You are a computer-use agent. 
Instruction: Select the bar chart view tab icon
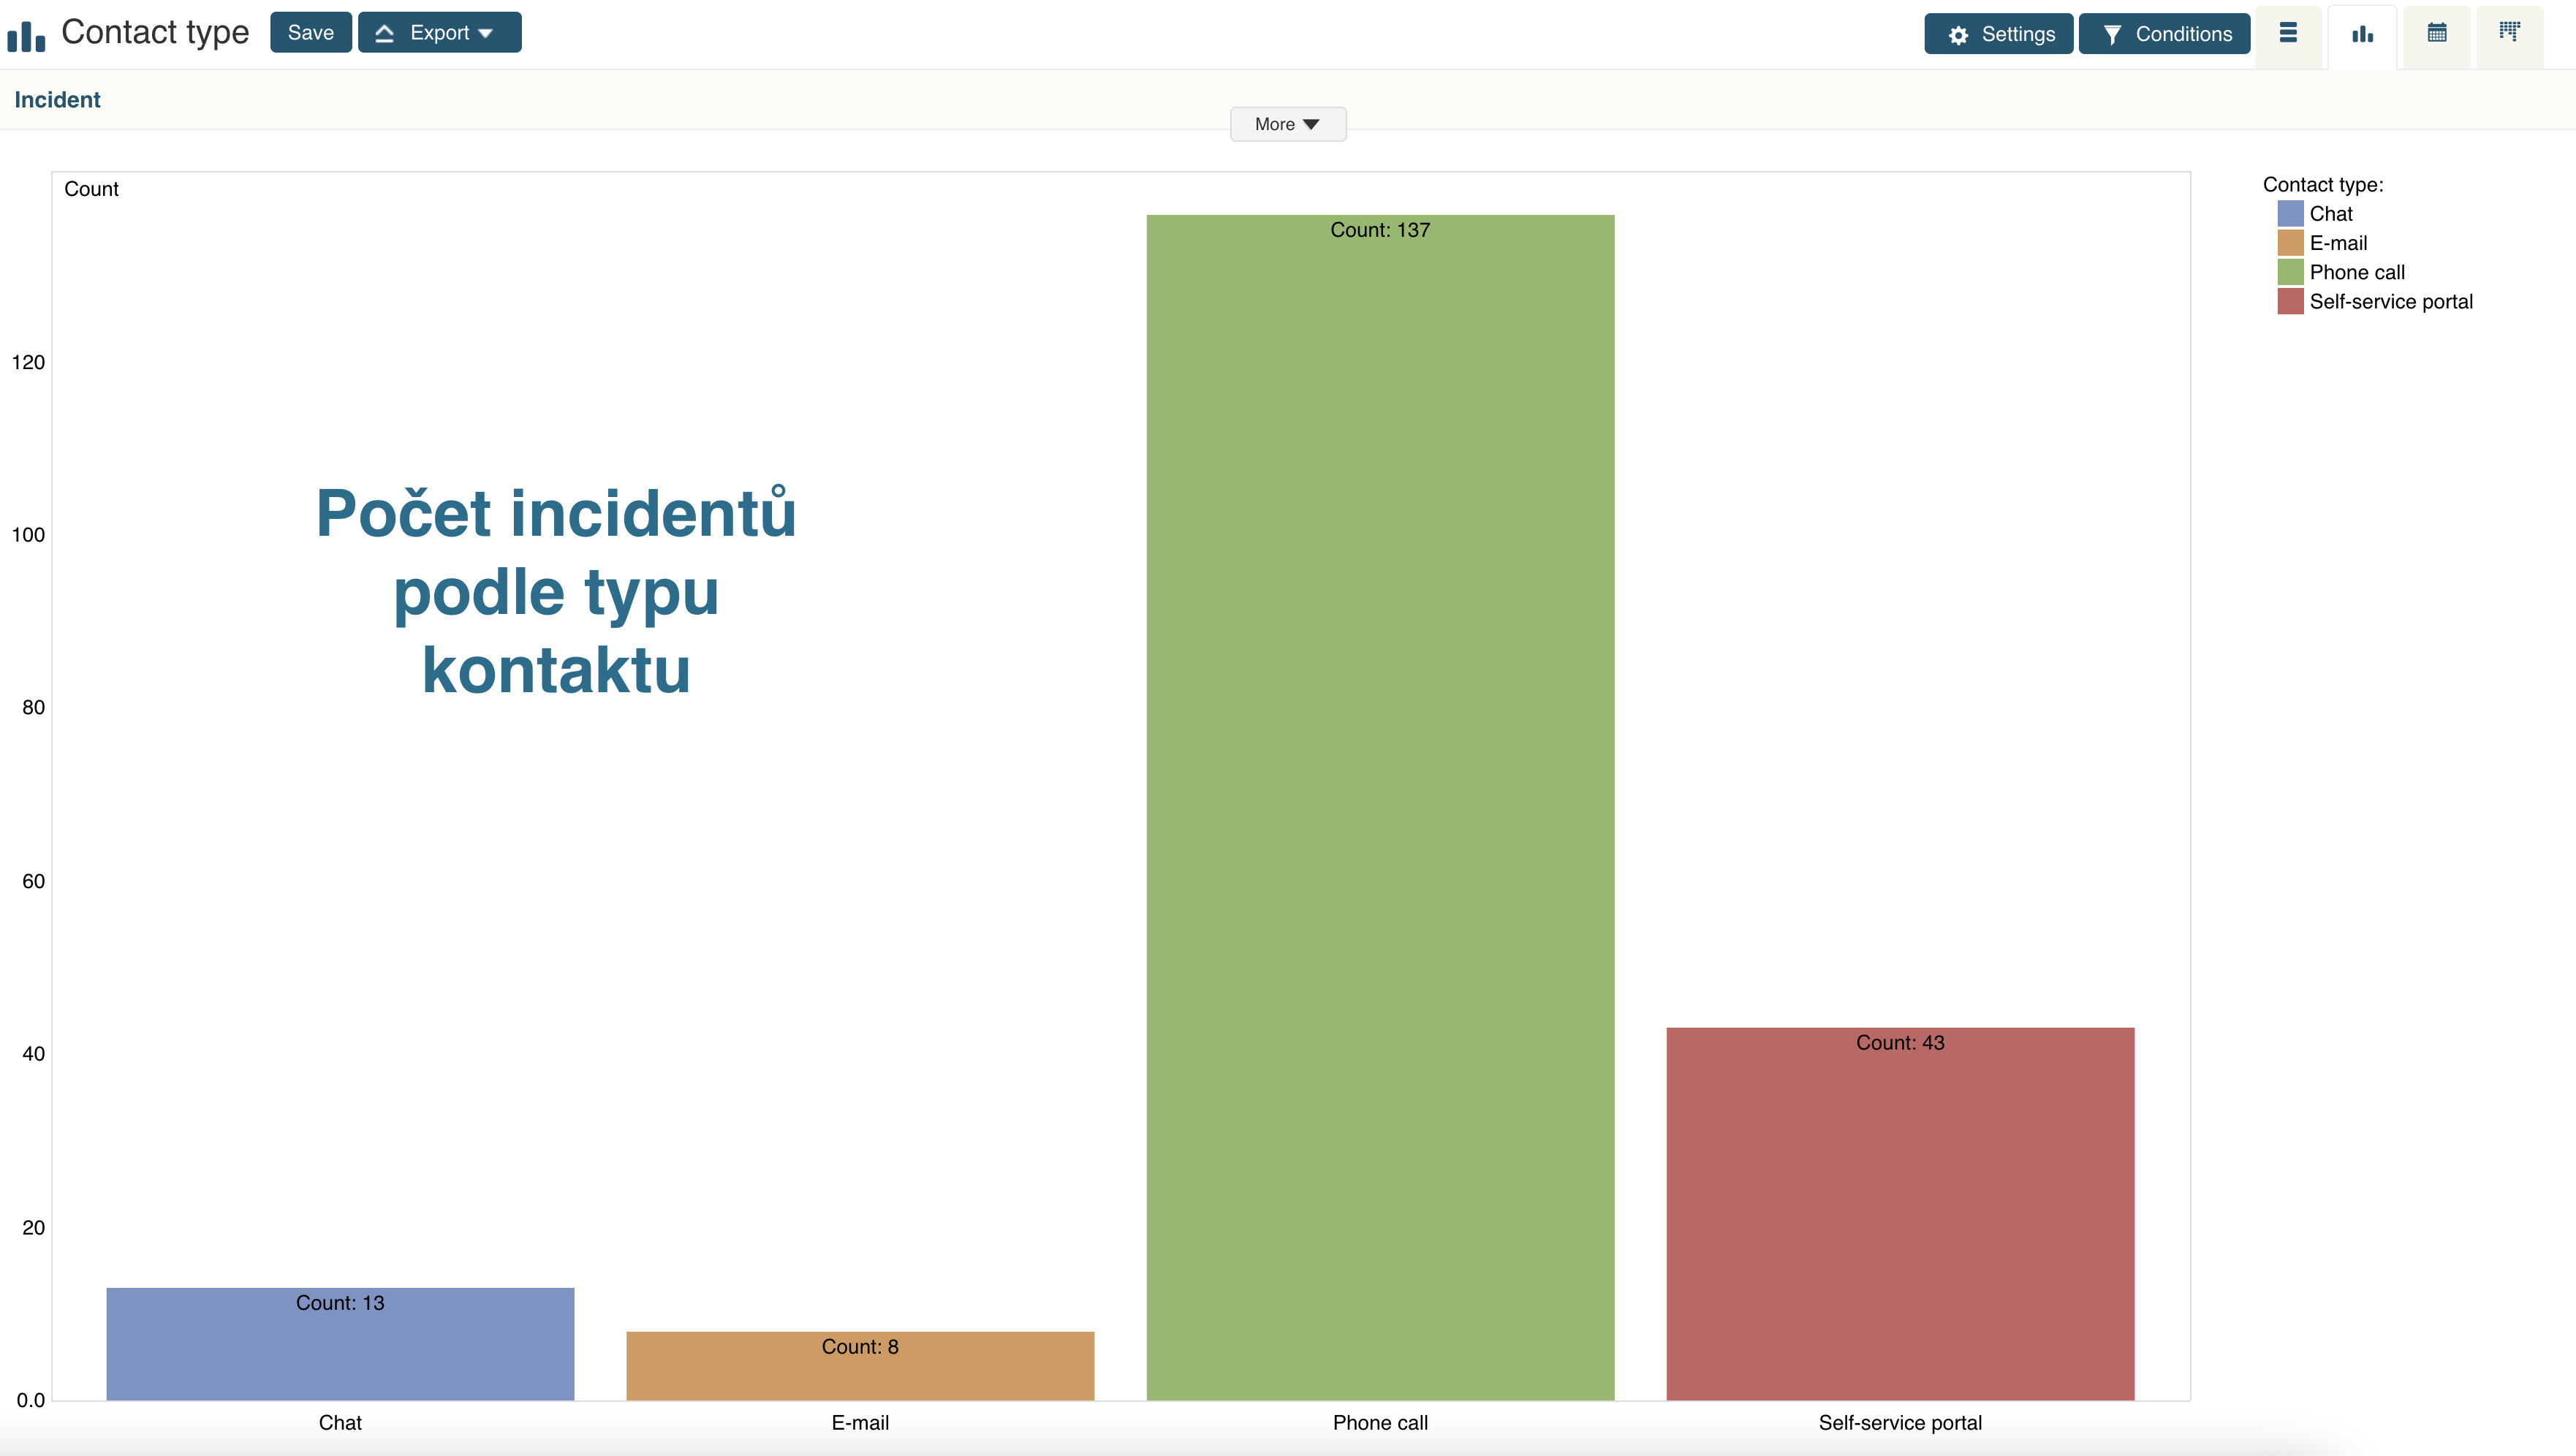(x=2362, y=35)
